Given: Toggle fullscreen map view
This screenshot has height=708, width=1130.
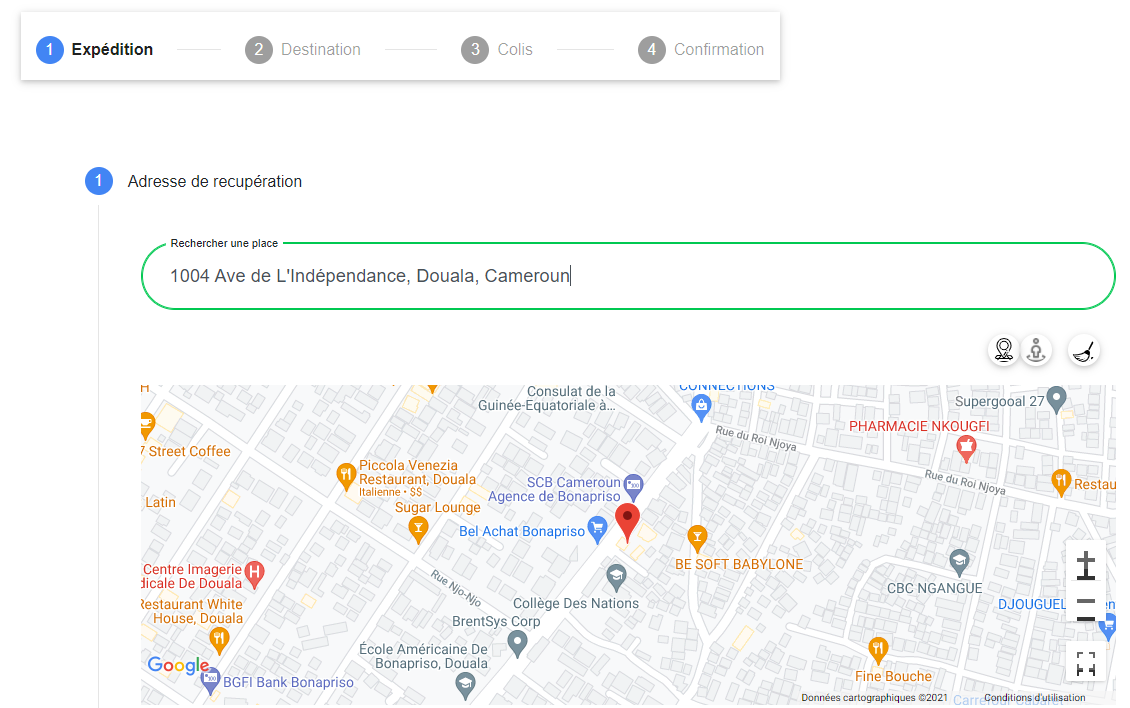Looking at the screenshot, I should tap(1086, 663).
